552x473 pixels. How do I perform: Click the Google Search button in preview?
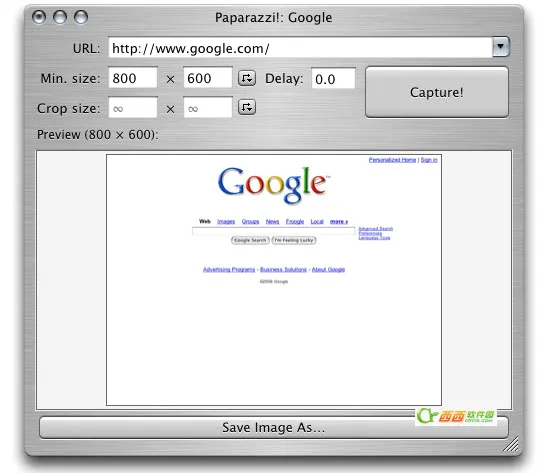[x=250, y=240]
